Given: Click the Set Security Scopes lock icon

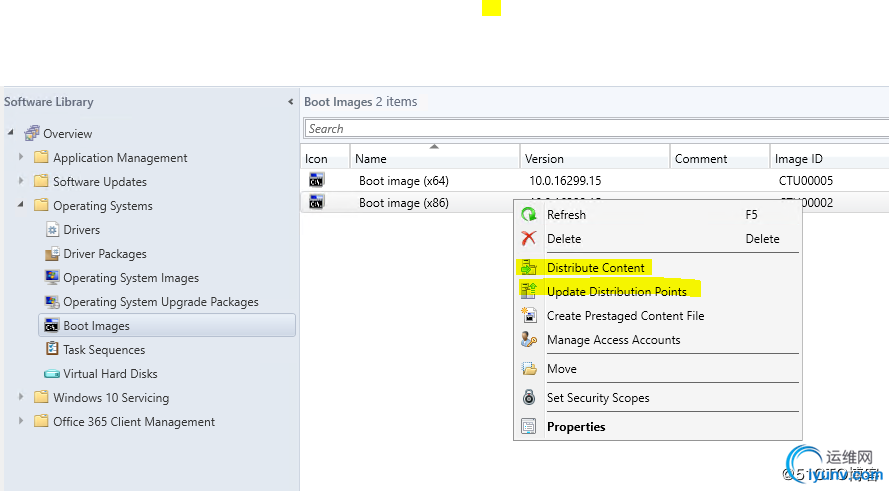Looking at the screenshot, I should pos(529,398).
